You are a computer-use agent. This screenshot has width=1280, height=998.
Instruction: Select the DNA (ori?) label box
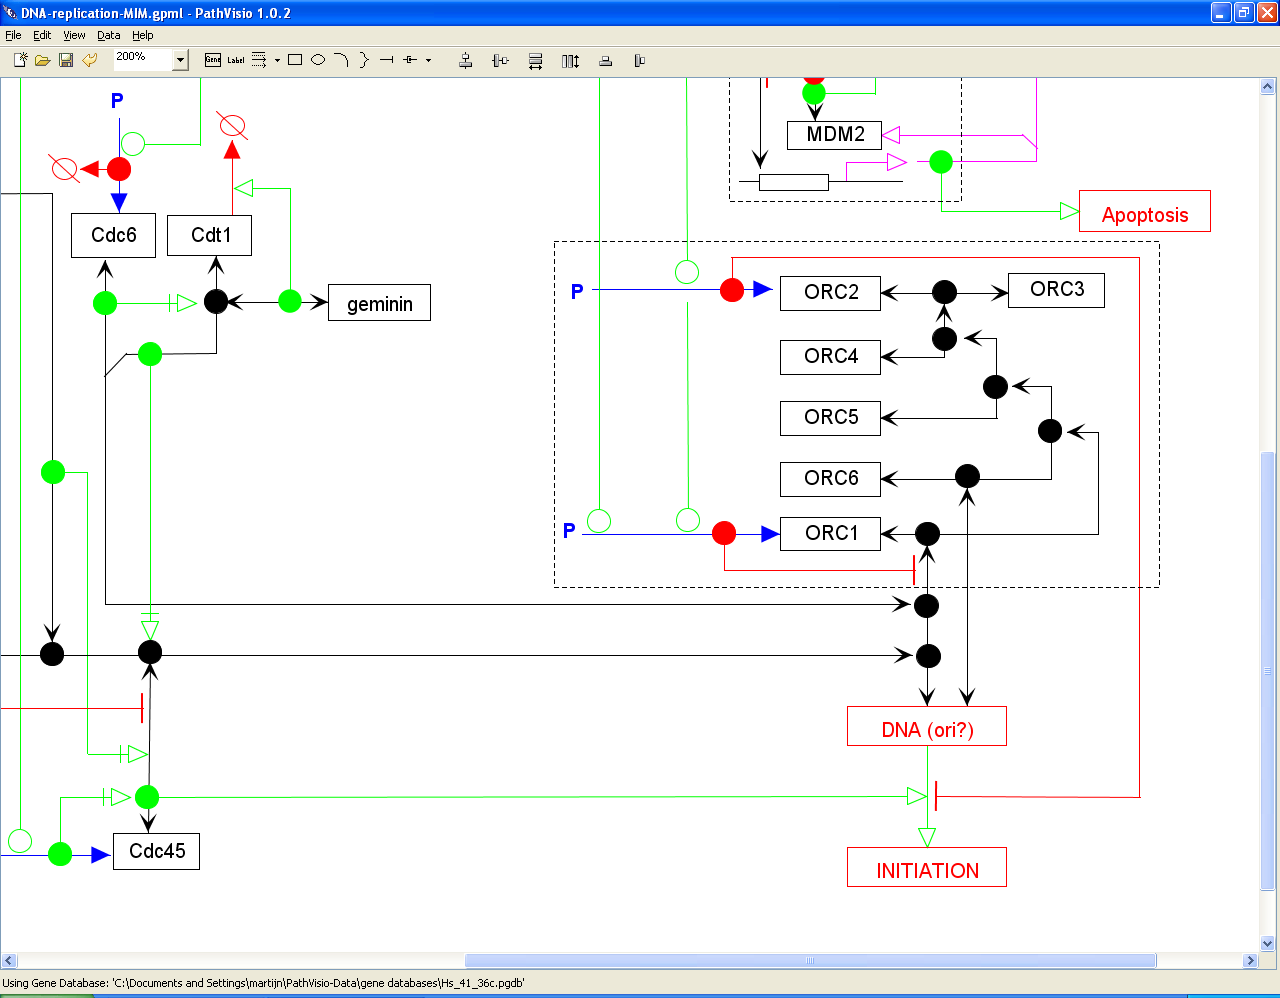tap(927, 727)
